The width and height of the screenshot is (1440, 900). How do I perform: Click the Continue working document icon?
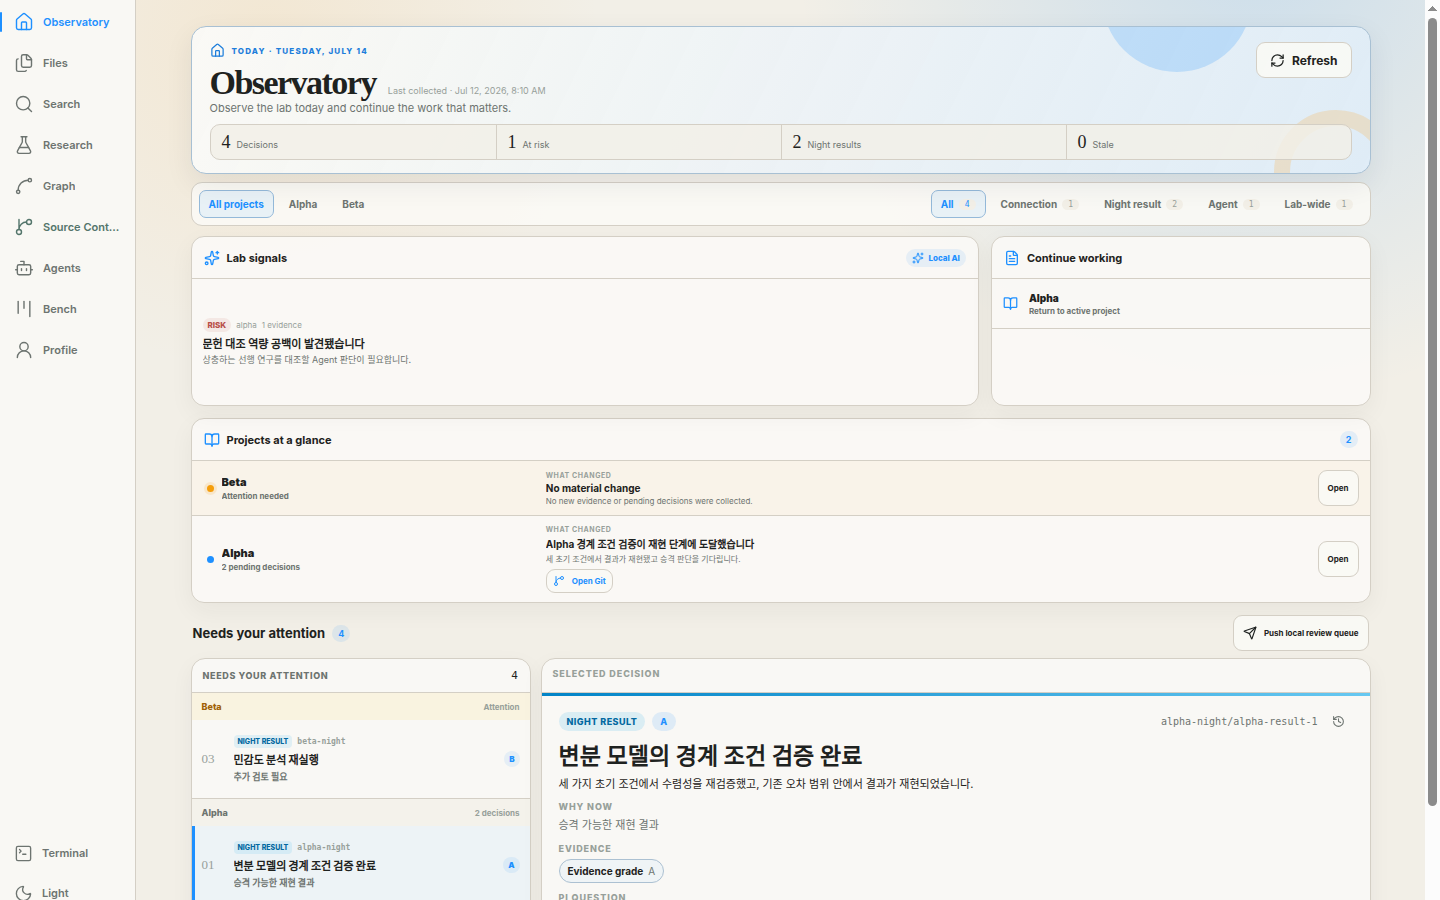click(1012, 258)
